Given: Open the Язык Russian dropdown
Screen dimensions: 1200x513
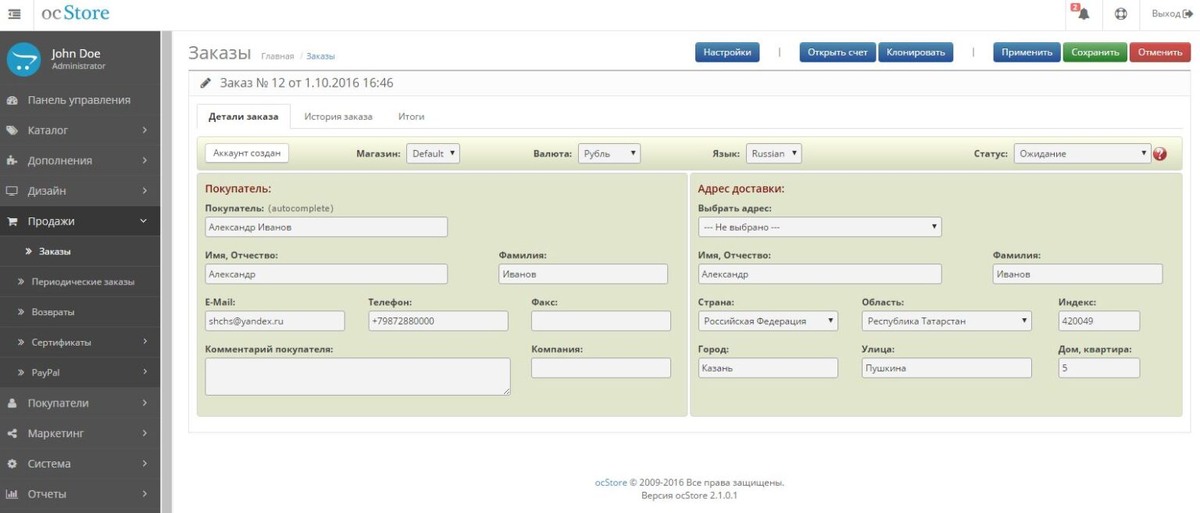Looking at the screenshot, I should (774, 154).
